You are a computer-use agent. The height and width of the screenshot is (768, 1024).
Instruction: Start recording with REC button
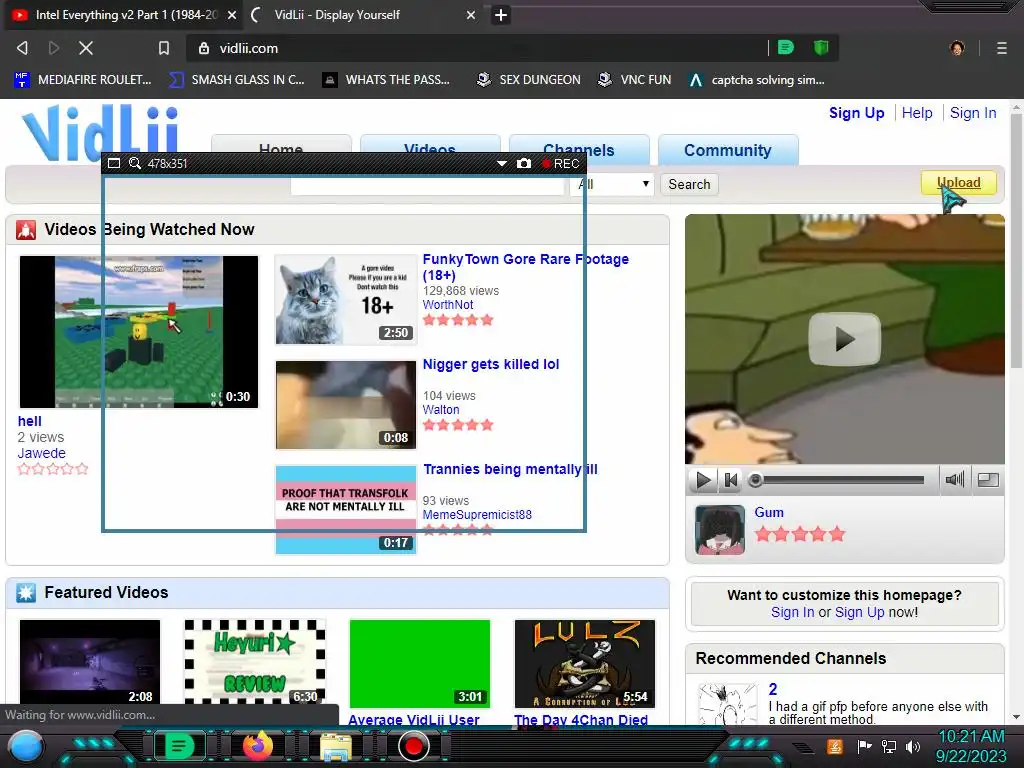coord(560,163)
